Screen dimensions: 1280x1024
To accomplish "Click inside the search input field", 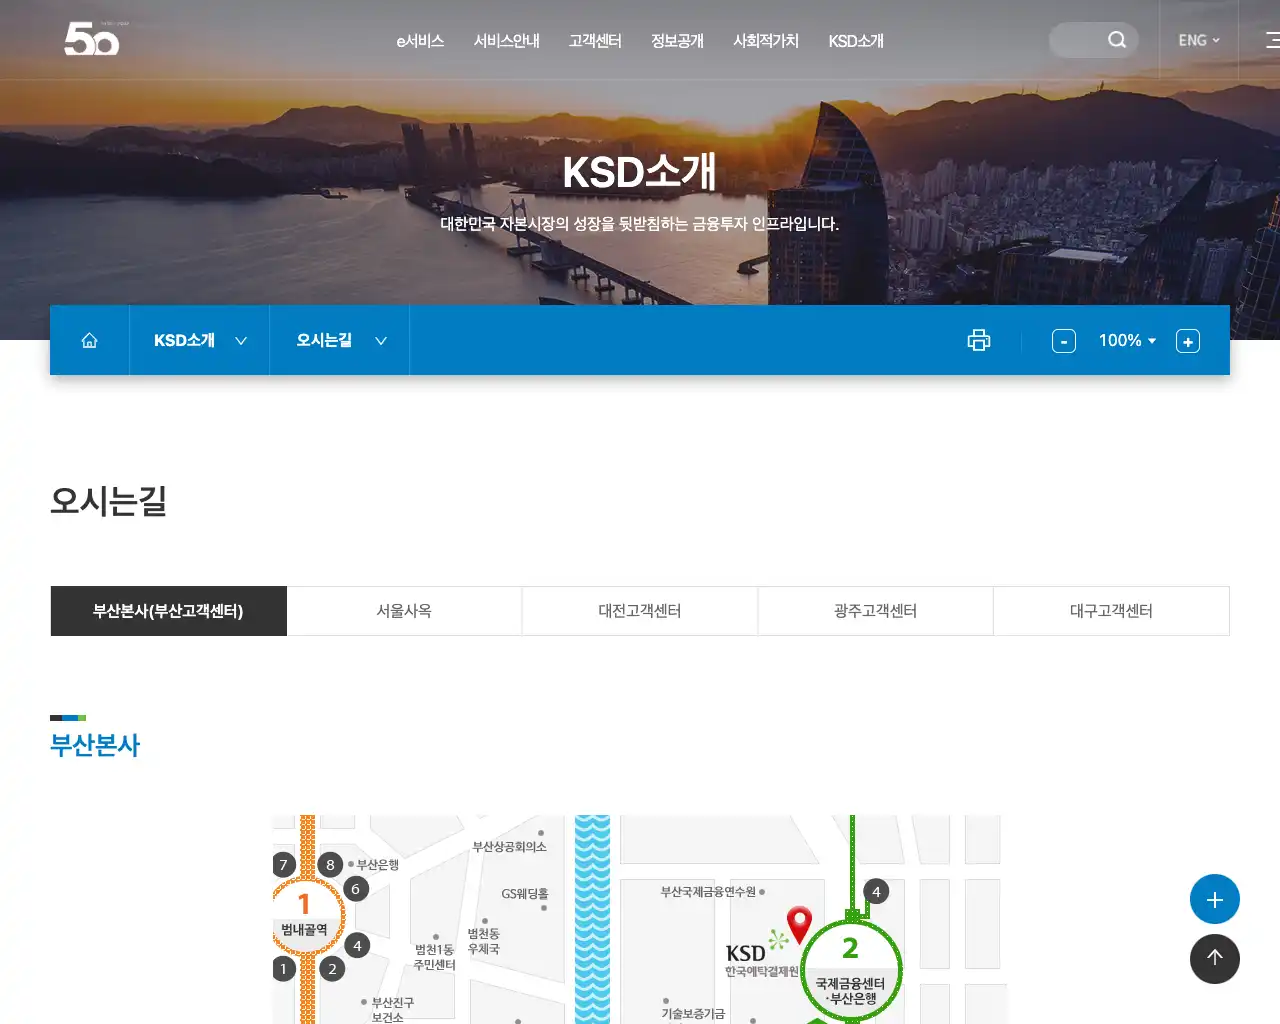I will coord(1080,40).
